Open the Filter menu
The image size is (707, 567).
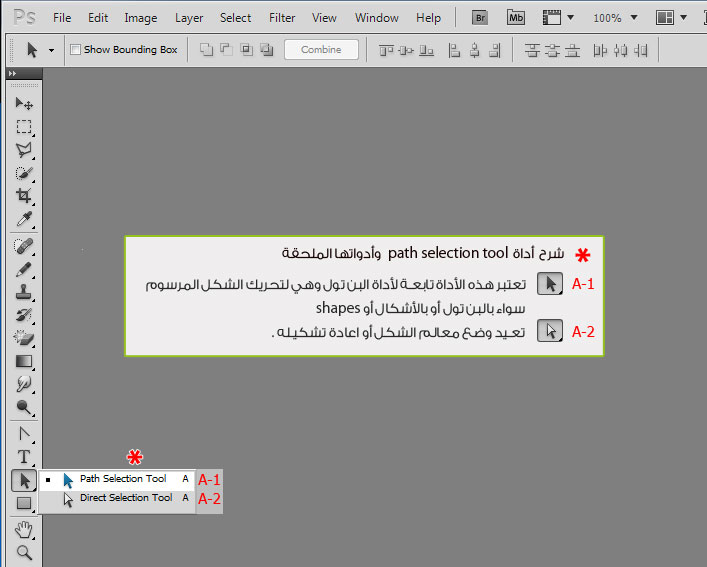coord(282,18)
